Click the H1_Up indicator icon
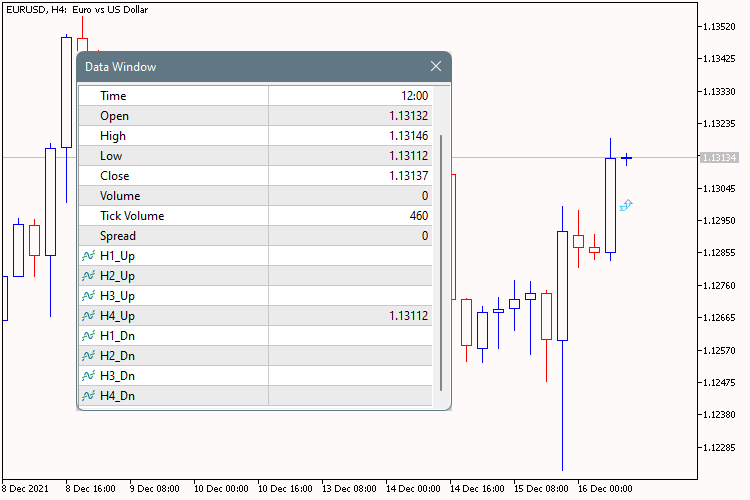The width and height of the screenshot is (750, 500). tap(88, 256)
